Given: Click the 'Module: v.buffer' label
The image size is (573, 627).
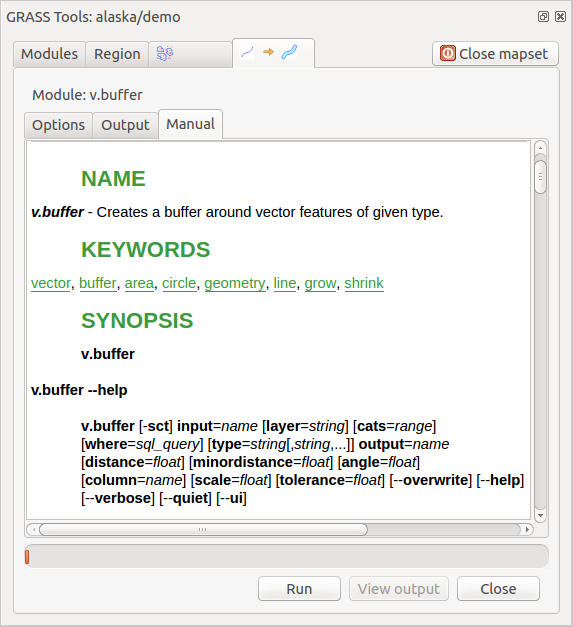Looking at the screenshot, I should 87,95.
